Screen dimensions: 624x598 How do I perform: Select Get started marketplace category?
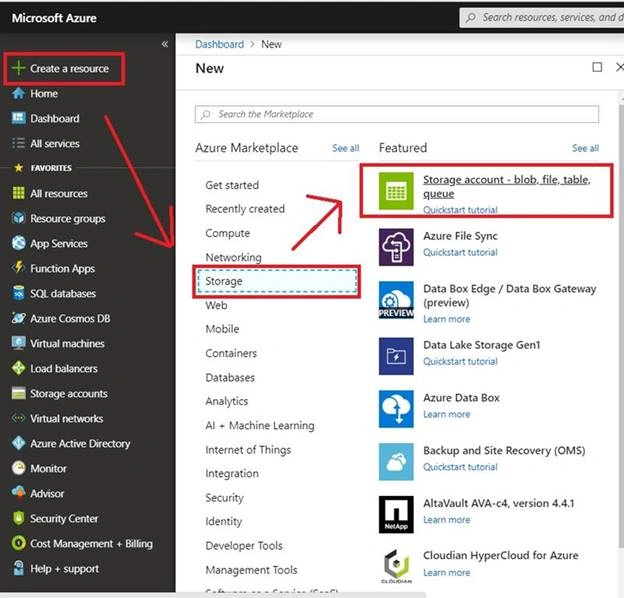coord(232,185)
